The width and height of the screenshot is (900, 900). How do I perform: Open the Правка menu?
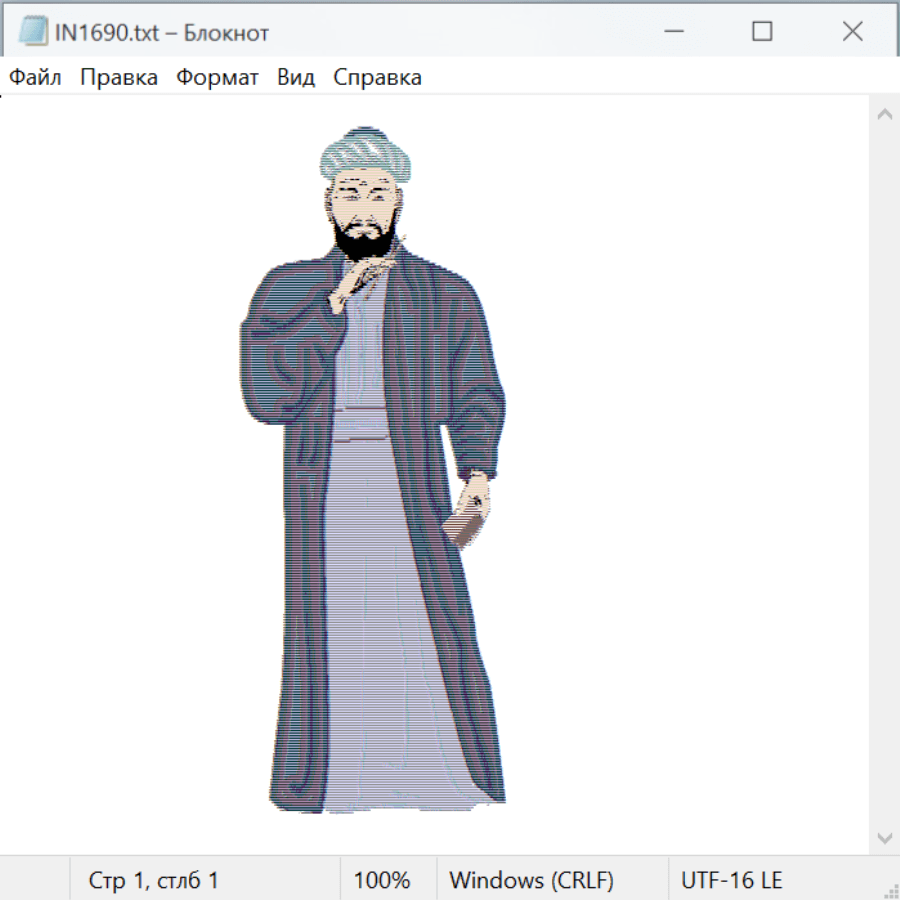click(x=119, y=78)
